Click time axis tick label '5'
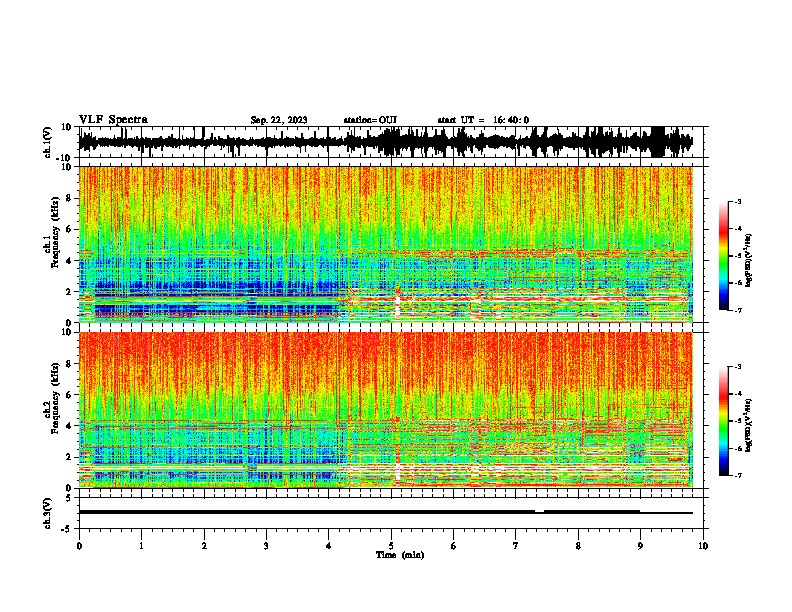792x612 pixels. 391,546
